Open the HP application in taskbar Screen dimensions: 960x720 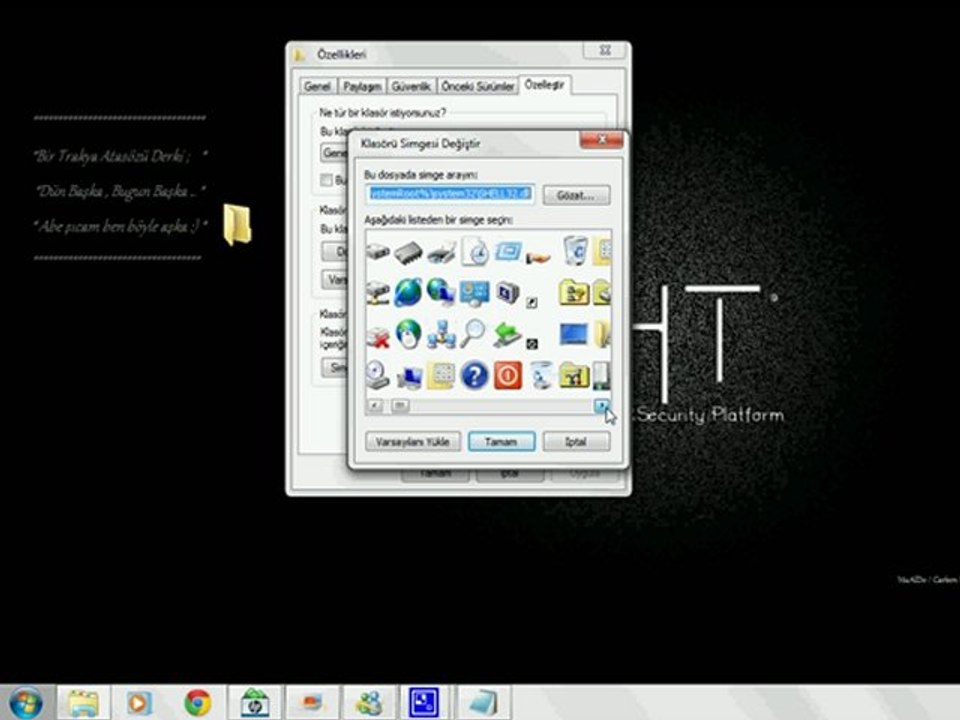click(x=255, y=703)
